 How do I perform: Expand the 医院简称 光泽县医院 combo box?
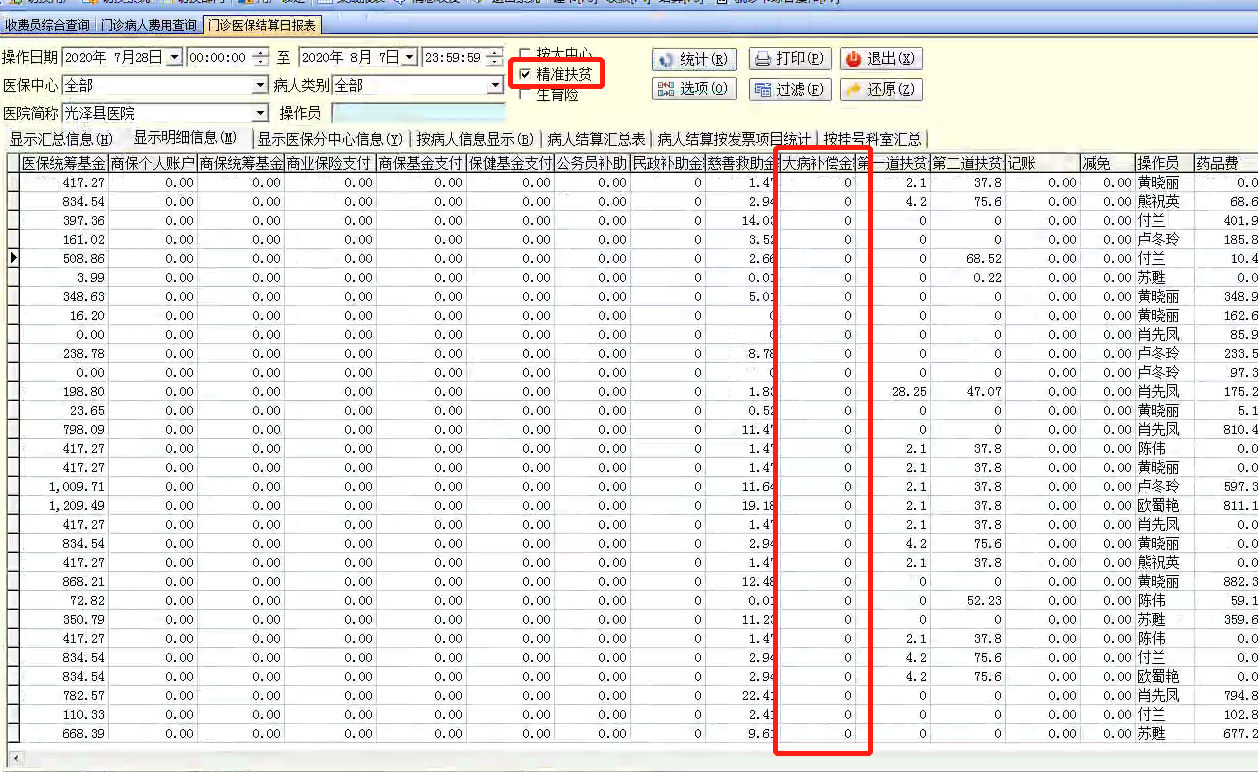coord(261,114)
